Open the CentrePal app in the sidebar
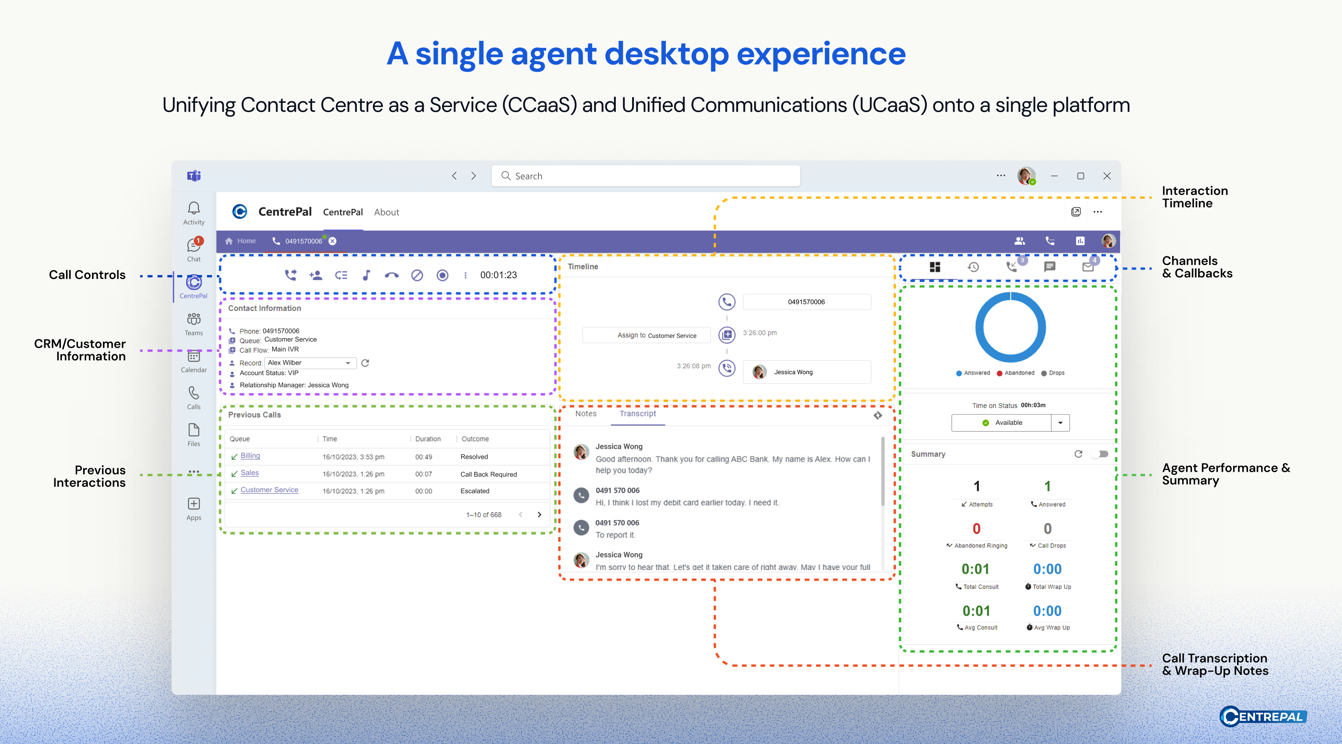This screenshot has height=744, width=1342. [x=194, y=286]
